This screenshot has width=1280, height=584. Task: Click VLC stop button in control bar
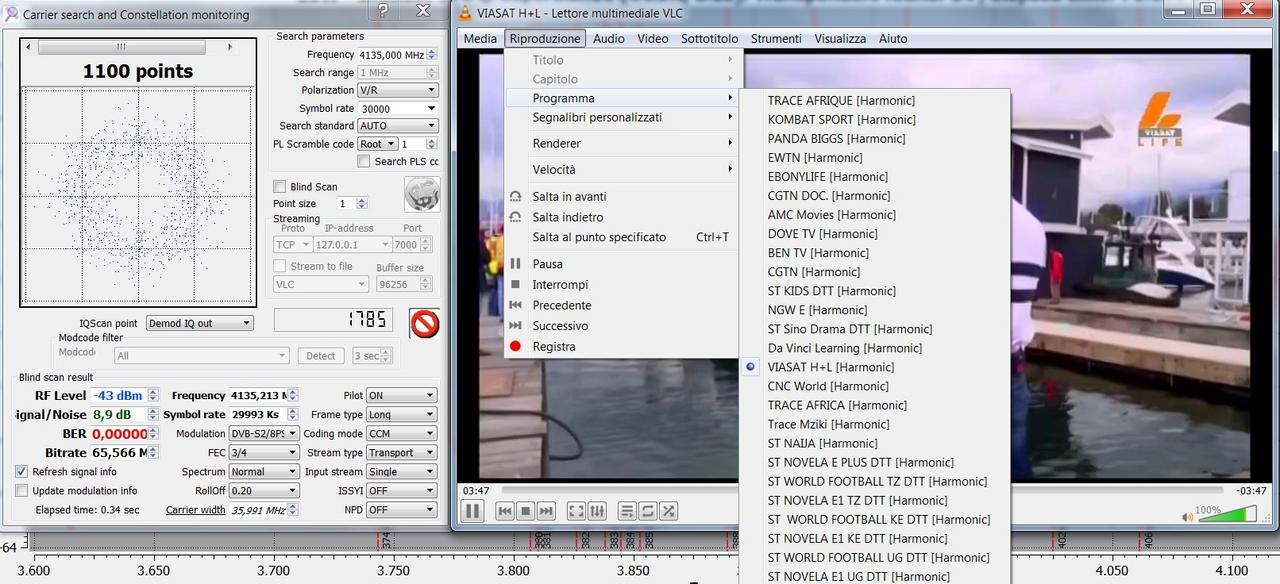(525, 511)
